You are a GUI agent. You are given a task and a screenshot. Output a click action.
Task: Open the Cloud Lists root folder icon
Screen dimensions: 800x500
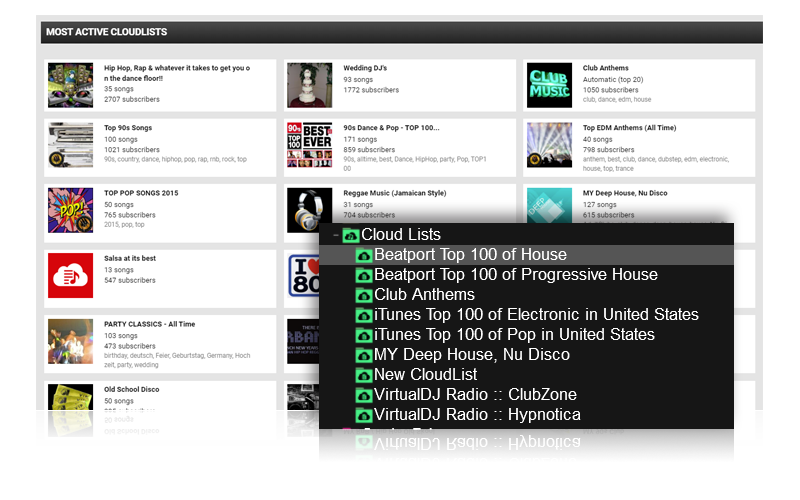351,235
